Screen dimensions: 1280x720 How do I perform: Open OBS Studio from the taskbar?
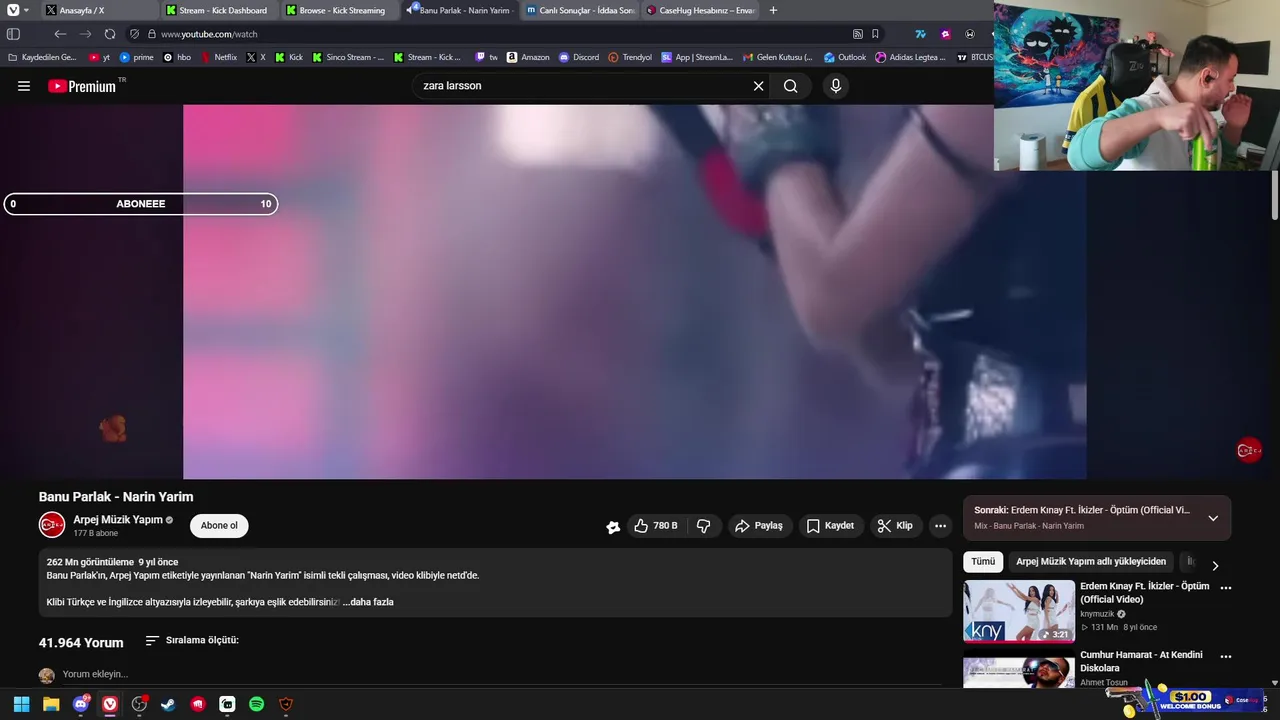pos(139,704)
